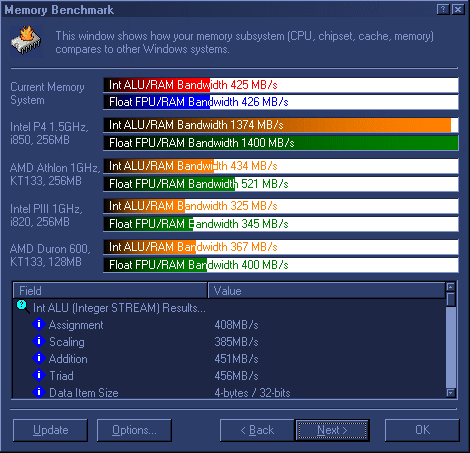The height and width of the screenshot is (453, 470).
Task: Click the burning memory chip icon
Action: point(26,41)
